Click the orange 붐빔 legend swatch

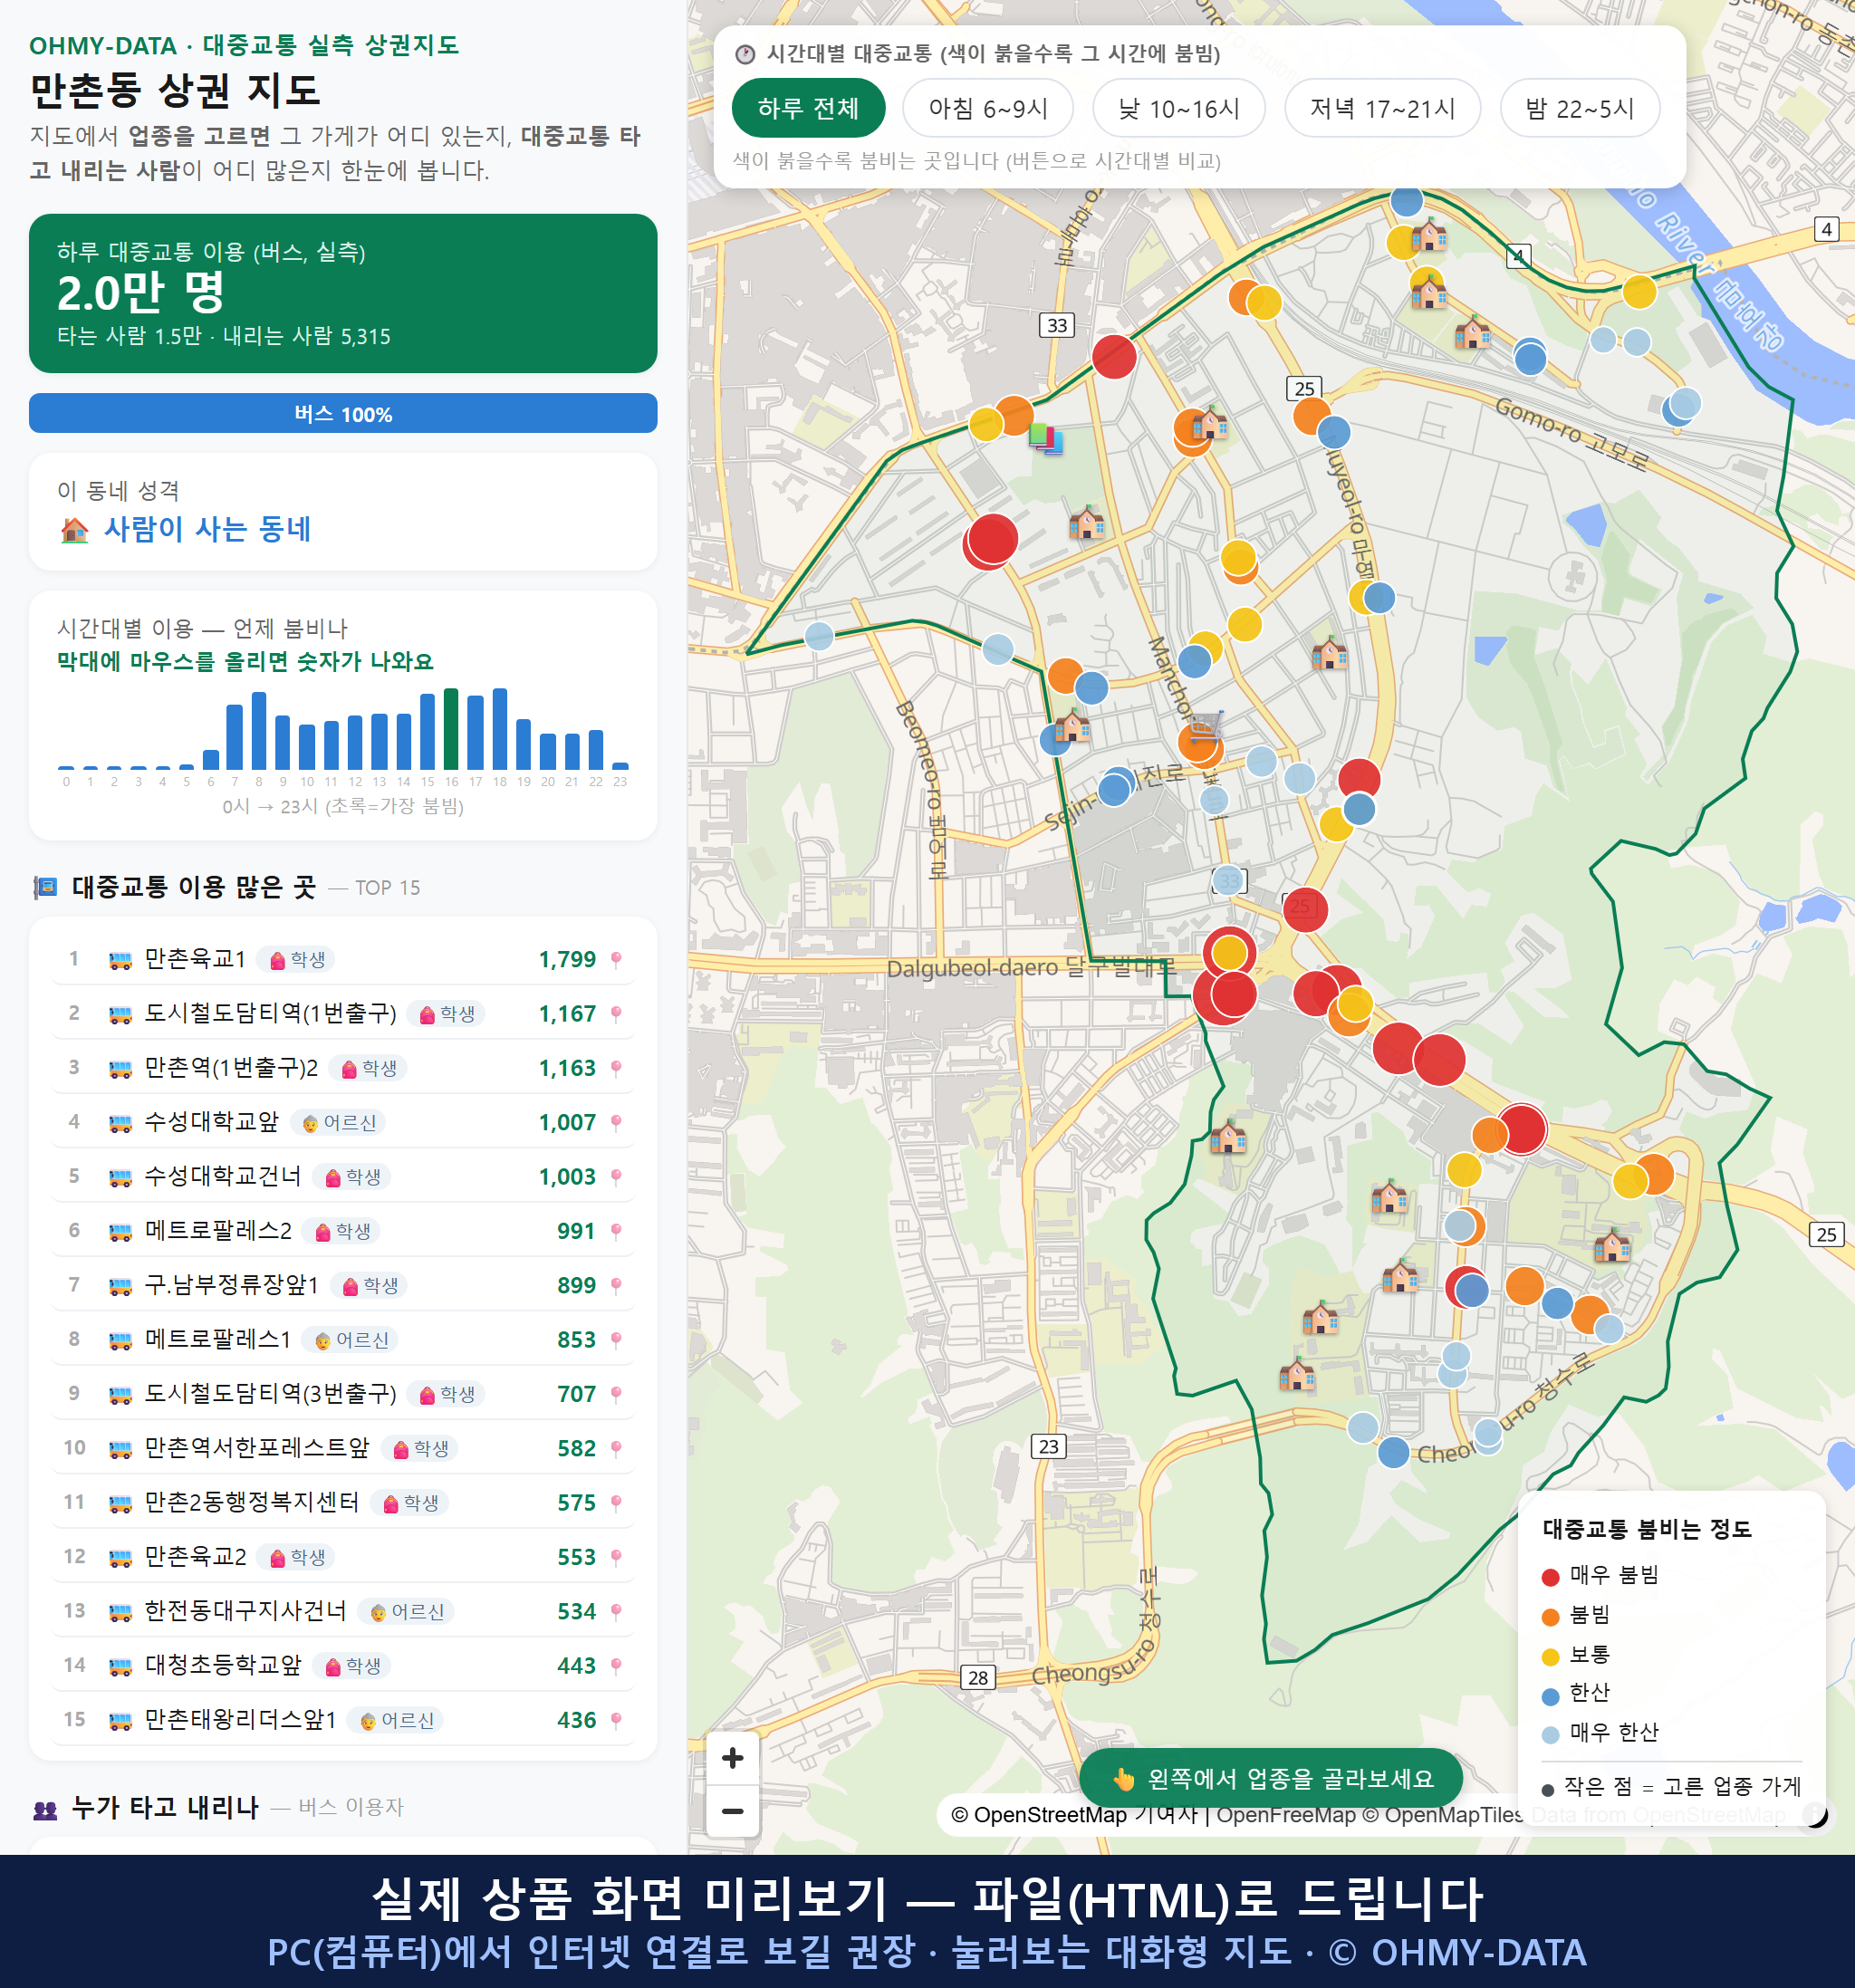click(1551, 1617)
